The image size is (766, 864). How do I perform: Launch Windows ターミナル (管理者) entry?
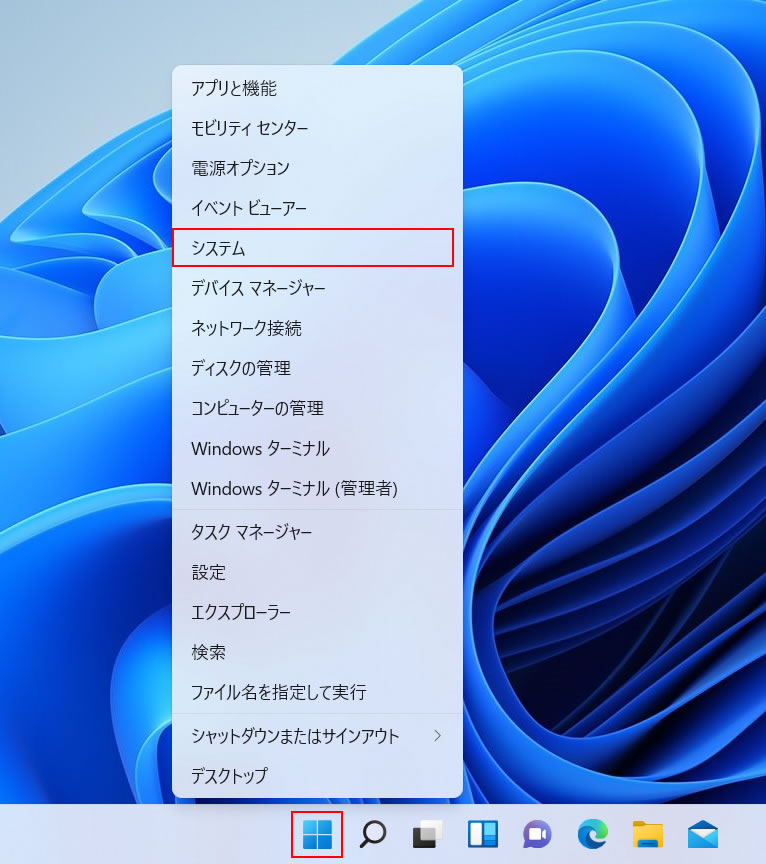click(x=317, y=488)
